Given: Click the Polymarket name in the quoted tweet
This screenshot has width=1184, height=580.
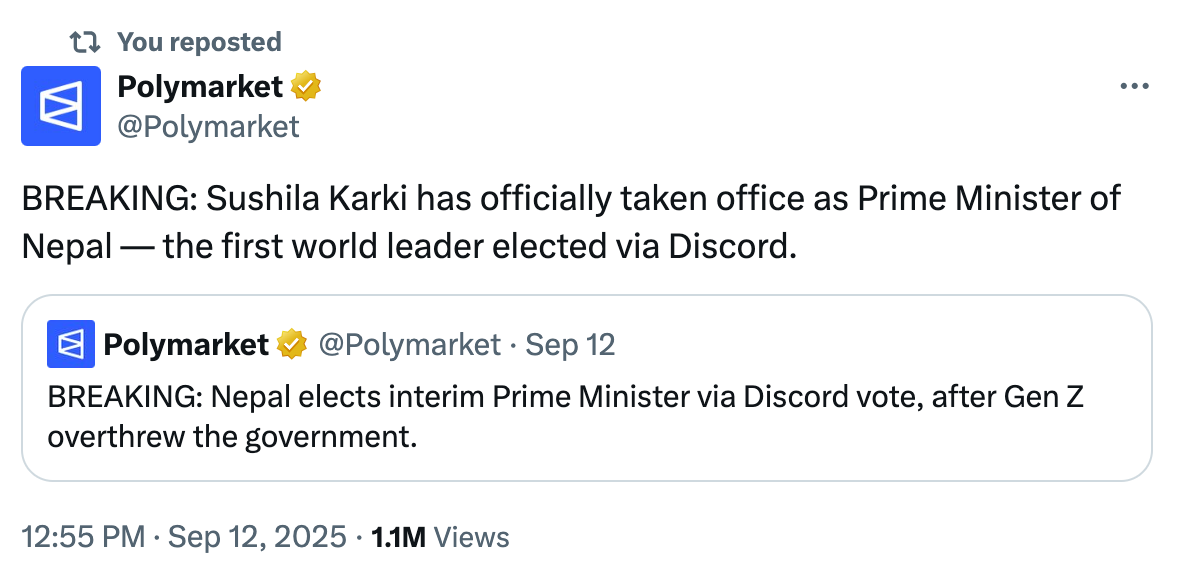Looking at the screenshot, I should click(x=186, y=345).
